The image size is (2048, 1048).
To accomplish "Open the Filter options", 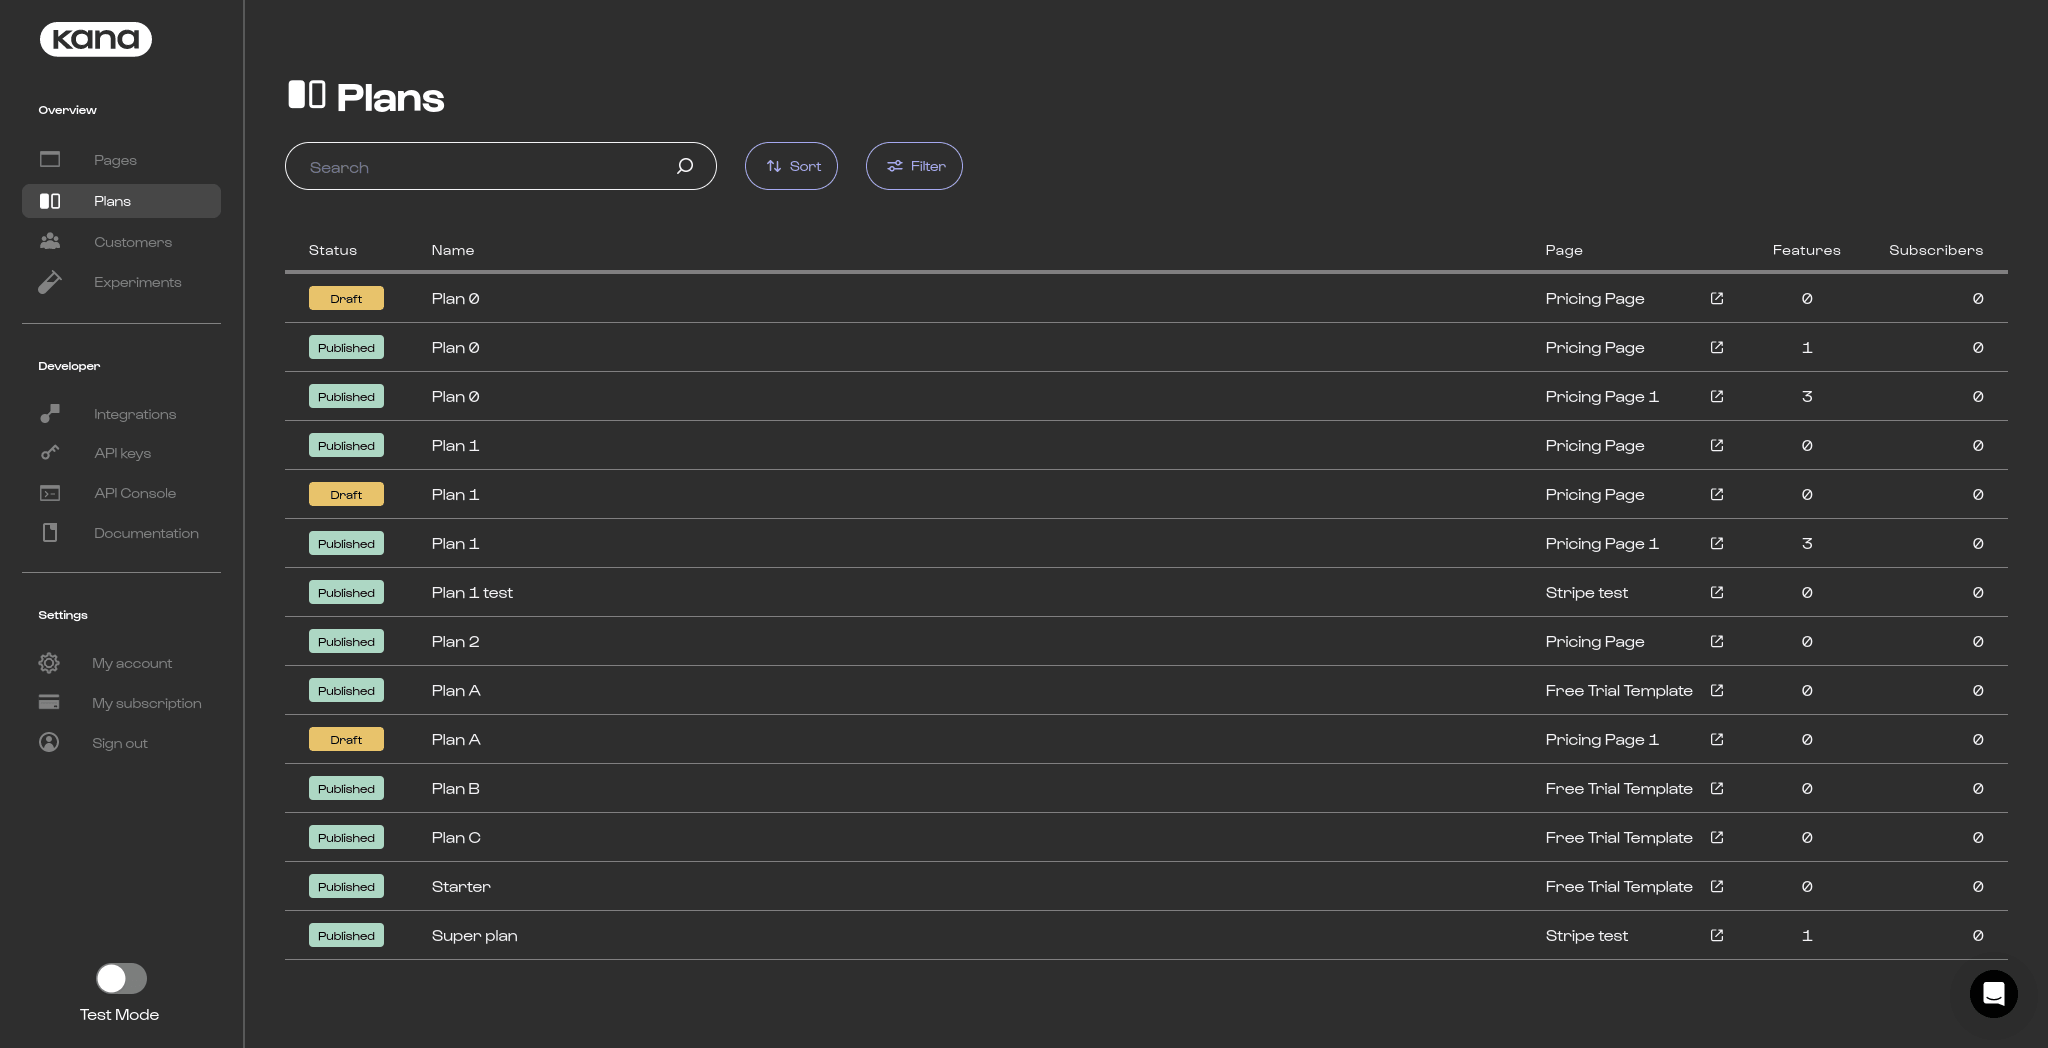I will 914,166.
